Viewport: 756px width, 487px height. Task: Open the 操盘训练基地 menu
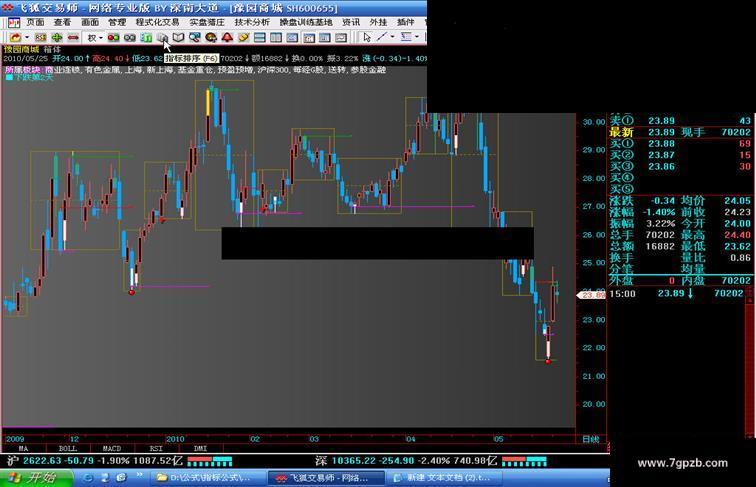tap(306, 22)
